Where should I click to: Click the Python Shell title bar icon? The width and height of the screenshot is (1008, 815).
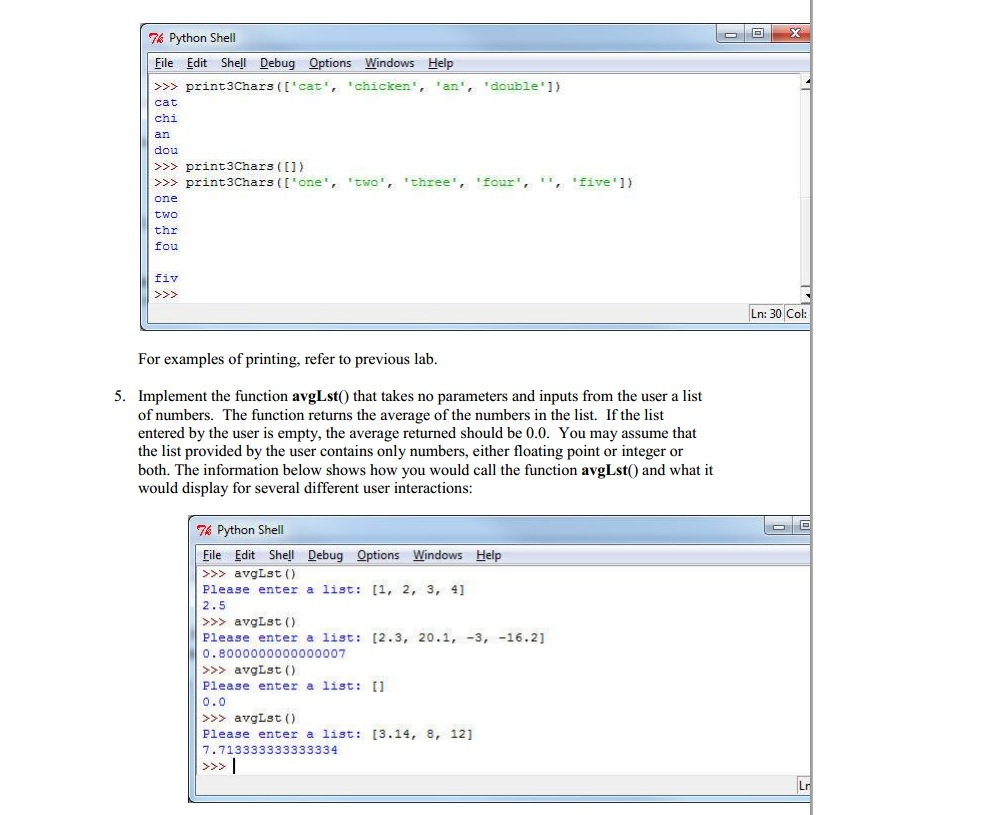pyautogui.click(x=155, y=37)
